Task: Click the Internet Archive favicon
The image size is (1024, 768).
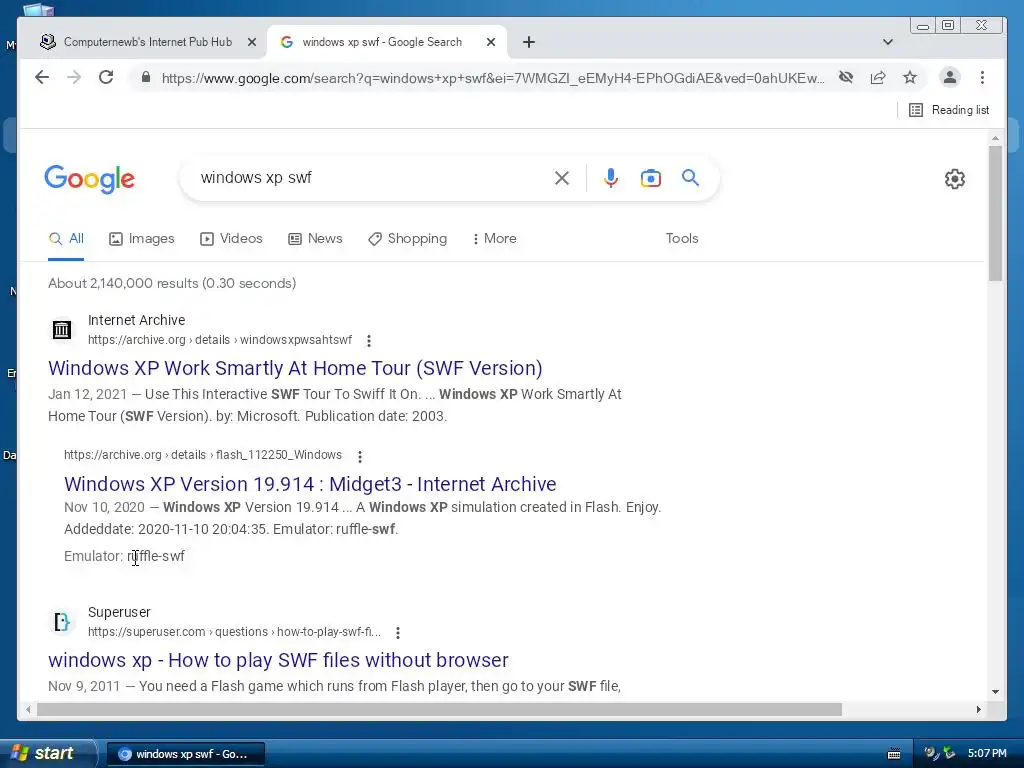Action: click(x=61, y=329)
